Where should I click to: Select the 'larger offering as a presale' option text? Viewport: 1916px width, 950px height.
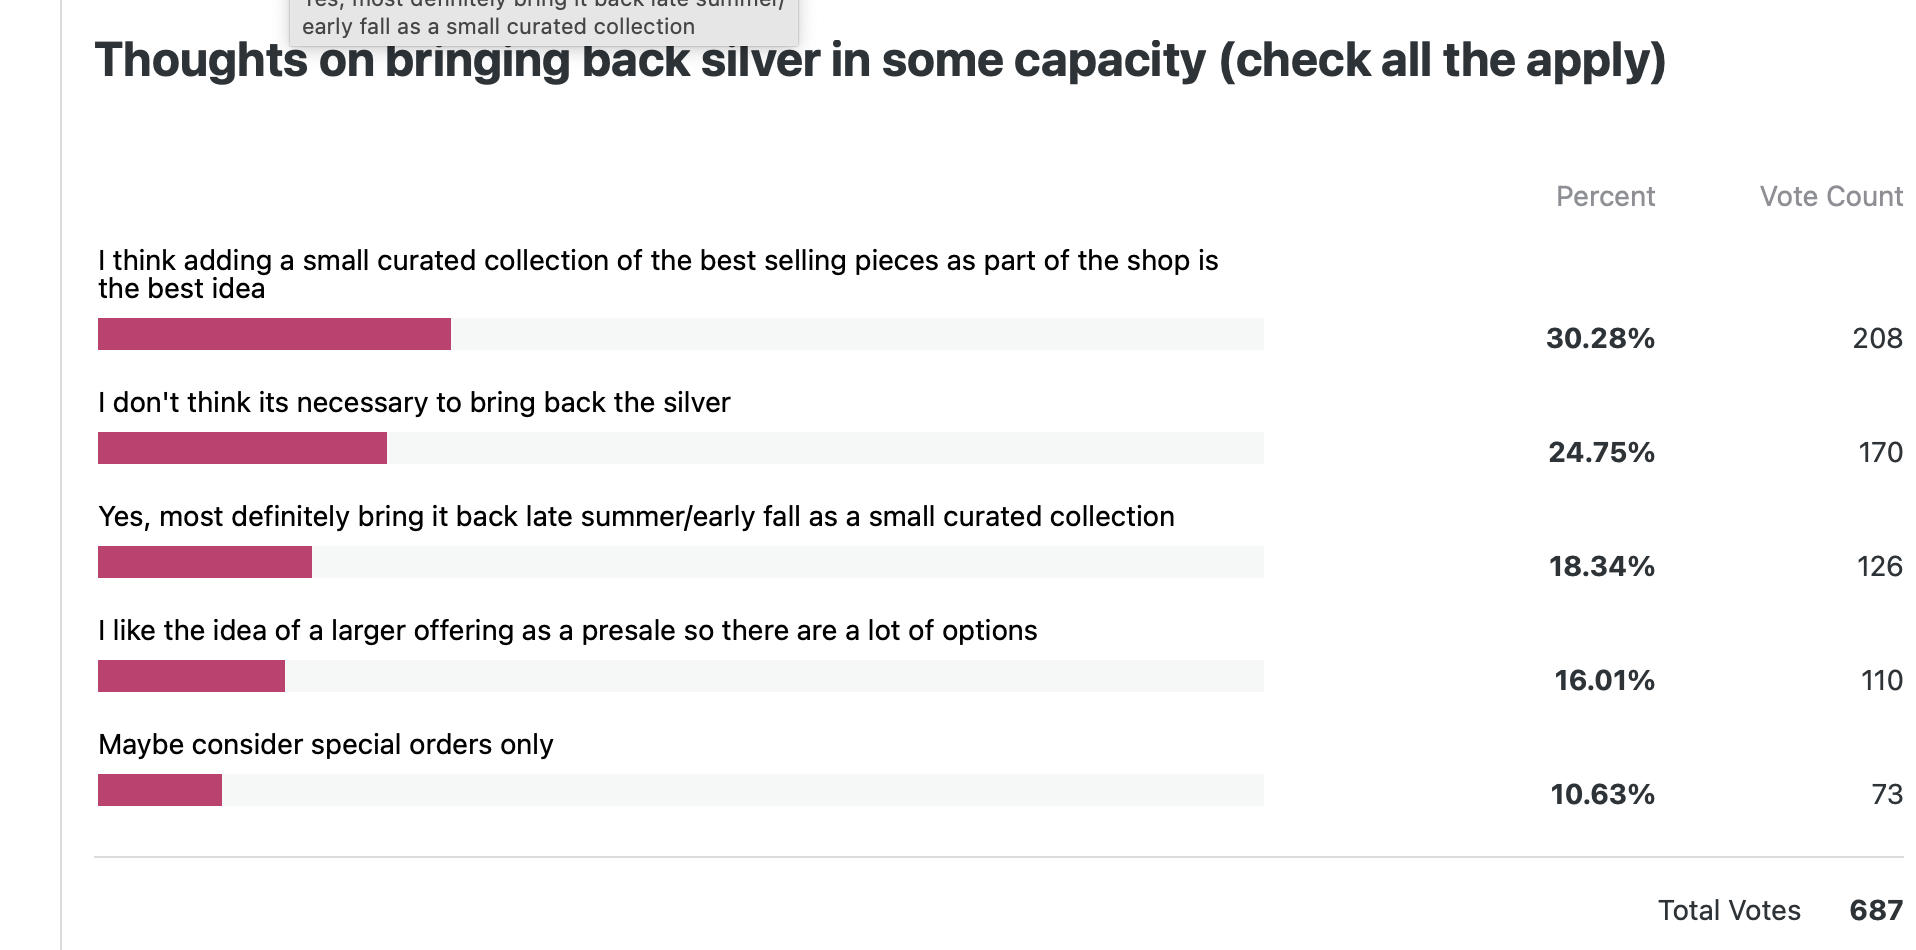(567, 630)
